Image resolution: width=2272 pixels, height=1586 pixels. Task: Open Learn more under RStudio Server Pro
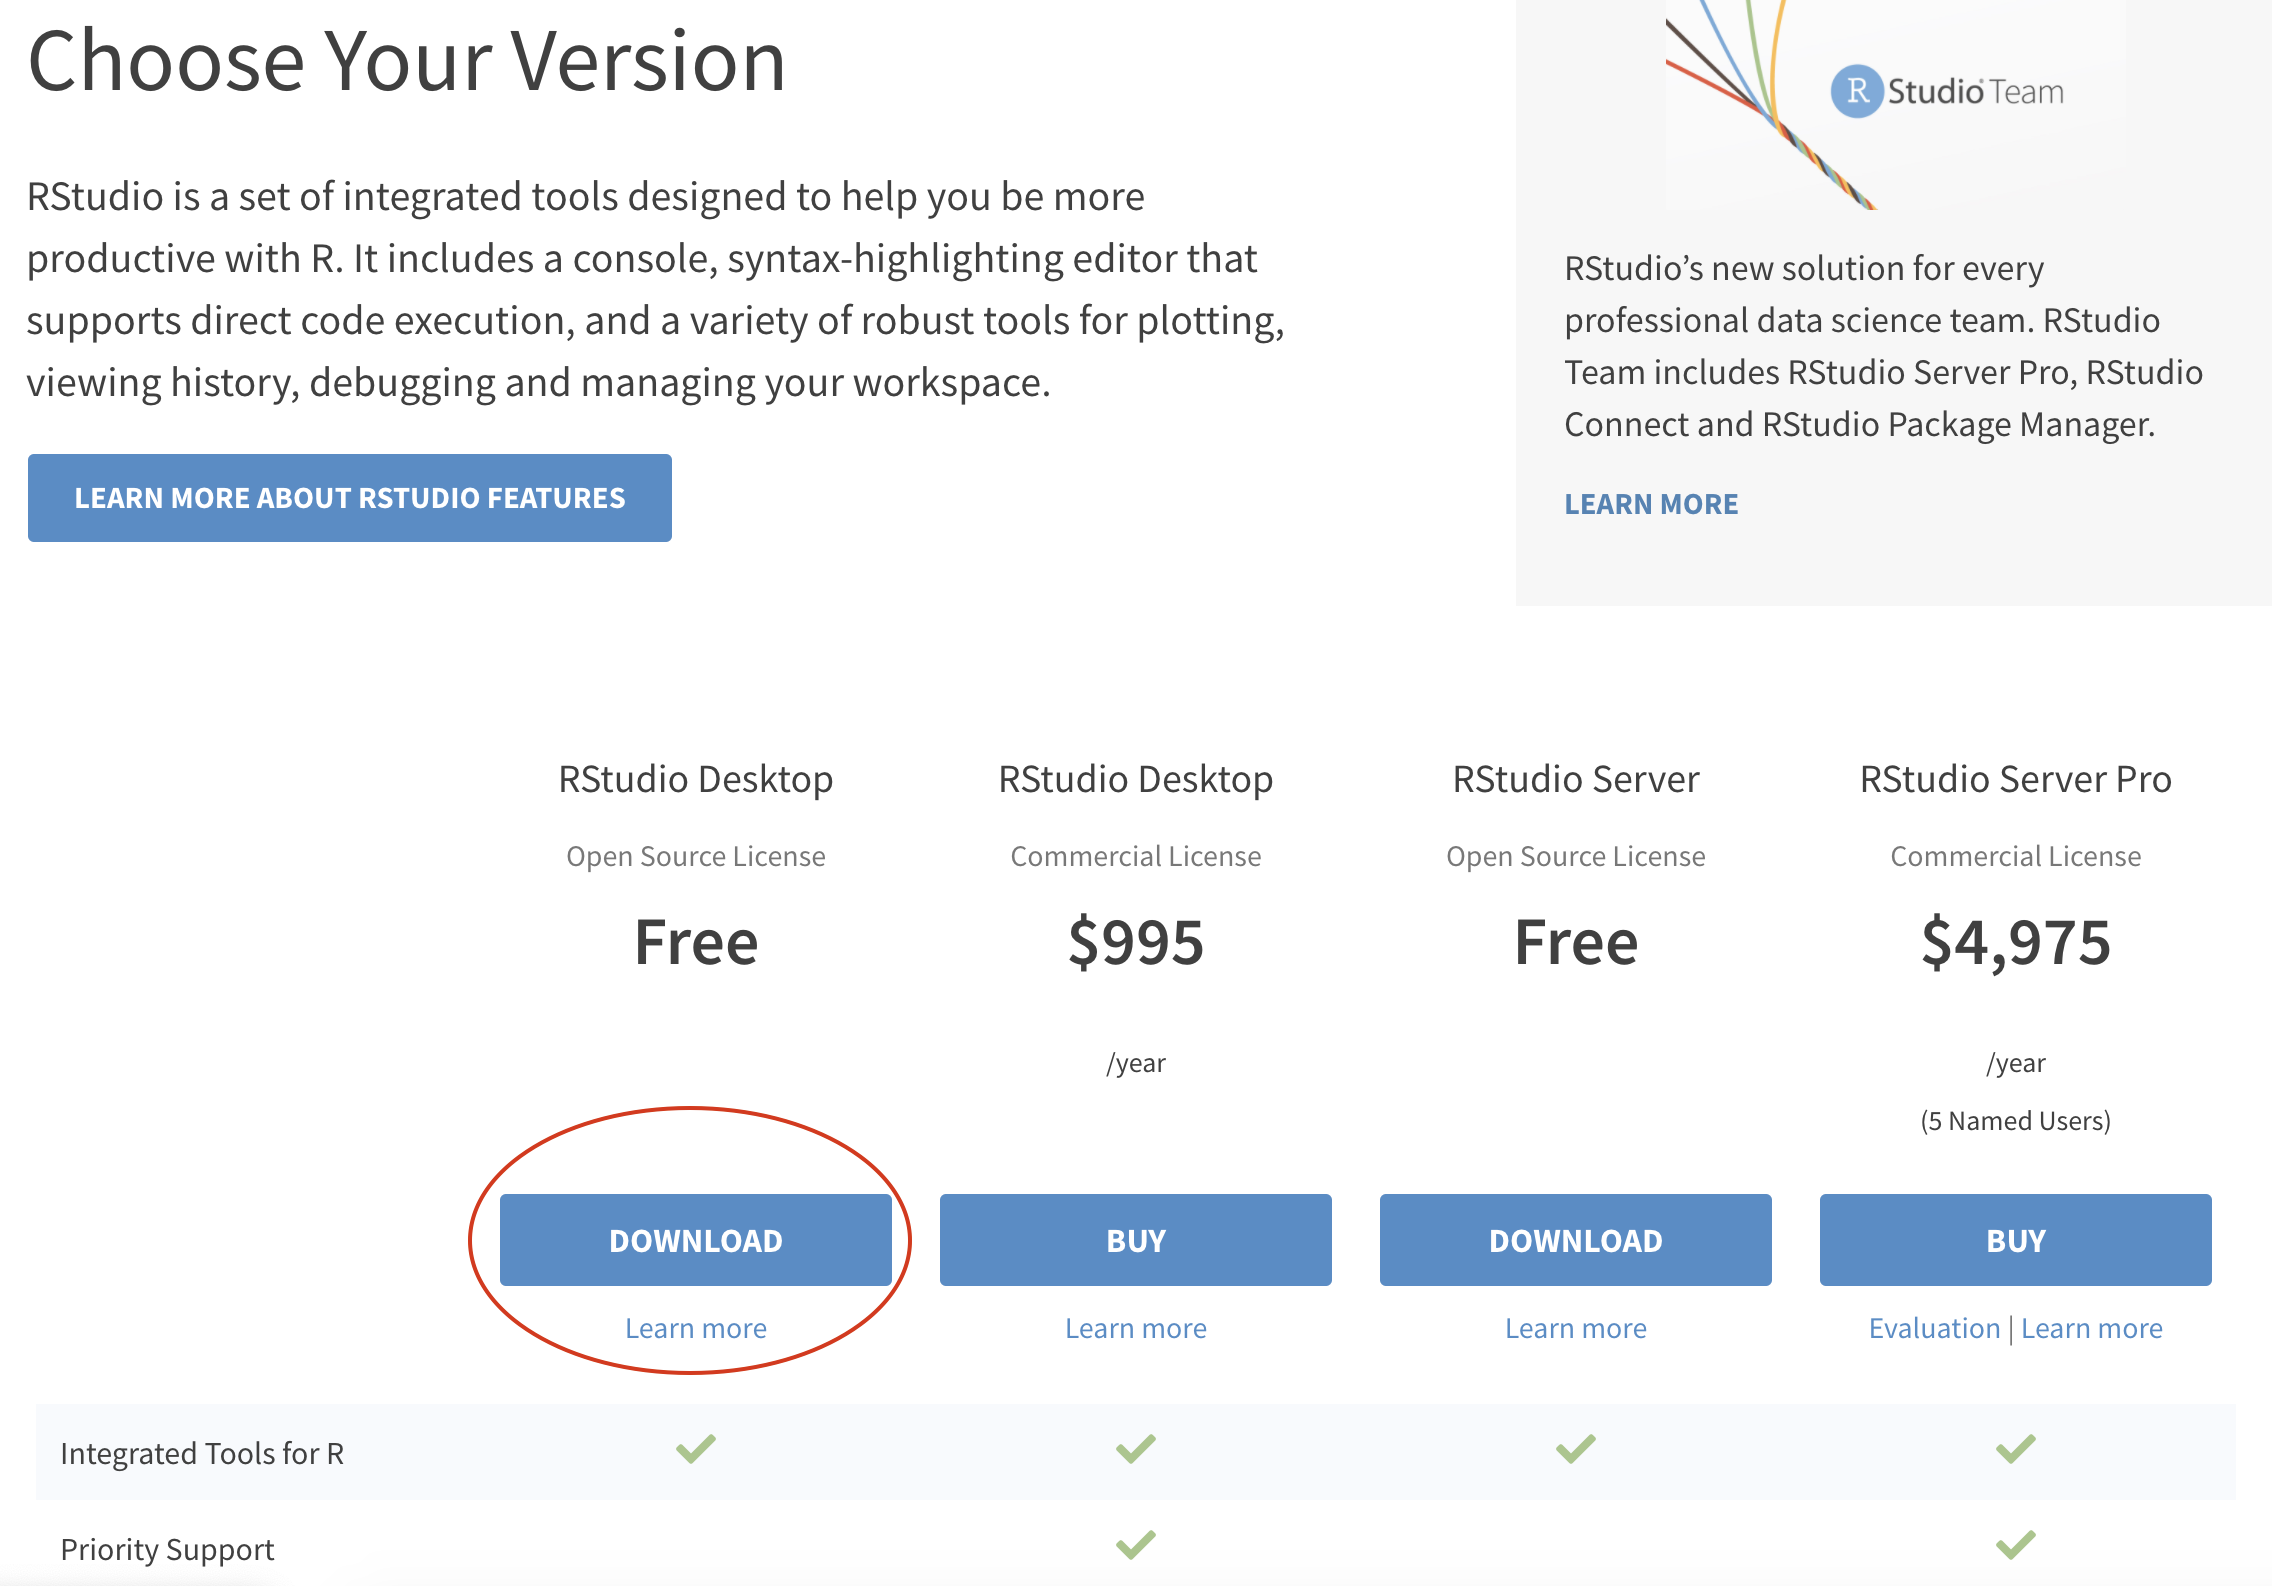pyautogui.click(x=2092, y=1328)
